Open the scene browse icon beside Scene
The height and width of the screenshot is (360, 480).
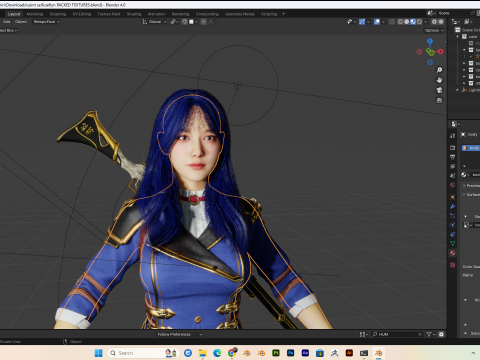[x=431, y=13]
